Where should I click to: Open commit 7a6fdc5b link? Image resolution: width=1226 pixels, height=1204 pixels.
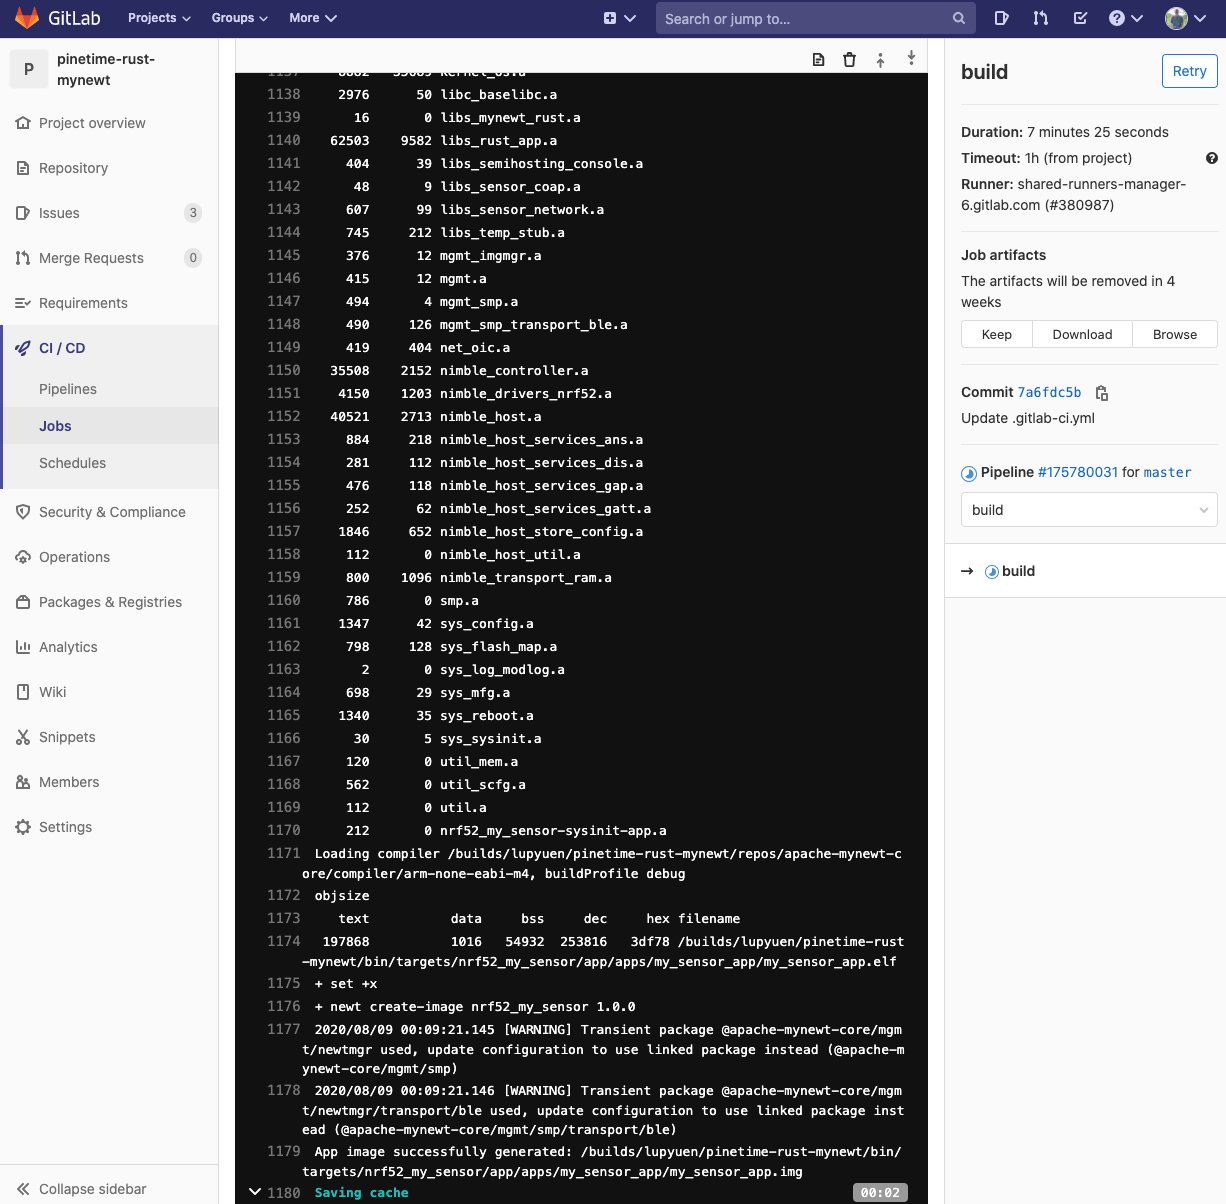(x=1049, y=393)
